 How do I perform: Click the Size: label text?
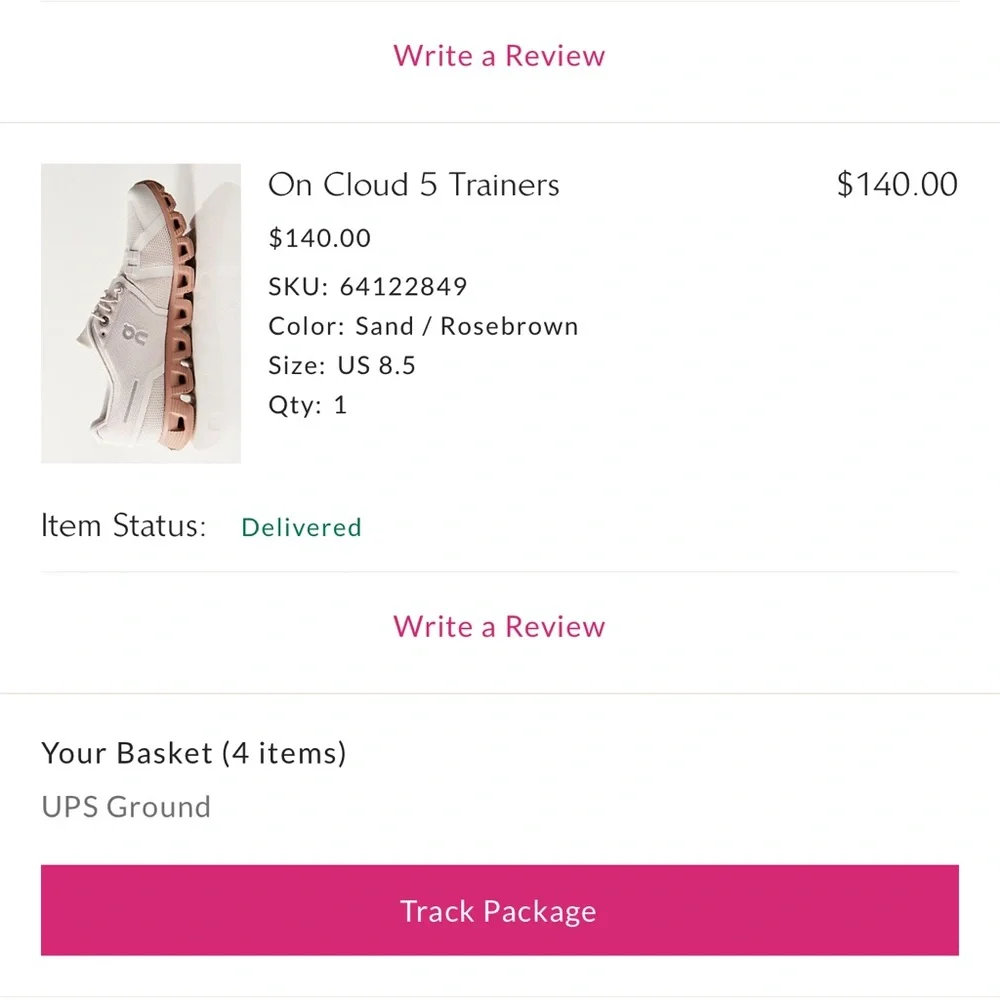tap(297, 365)
